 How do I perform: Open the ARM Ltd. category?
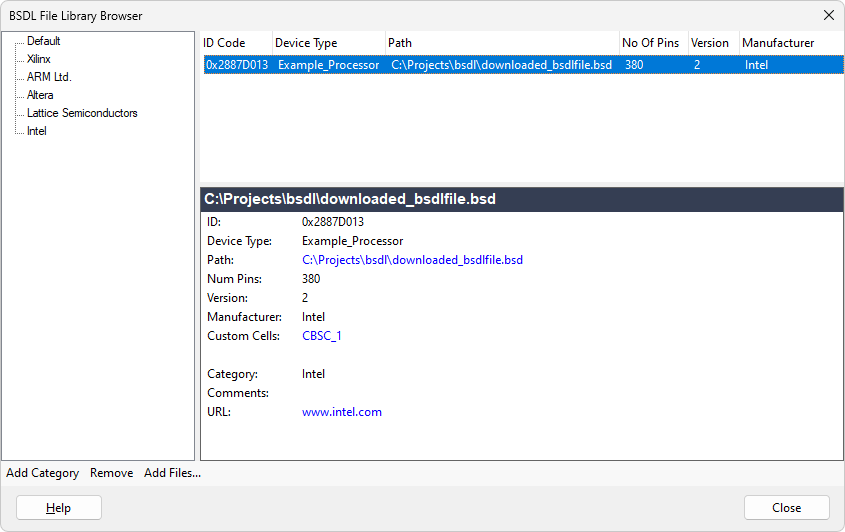click(49, 77)
